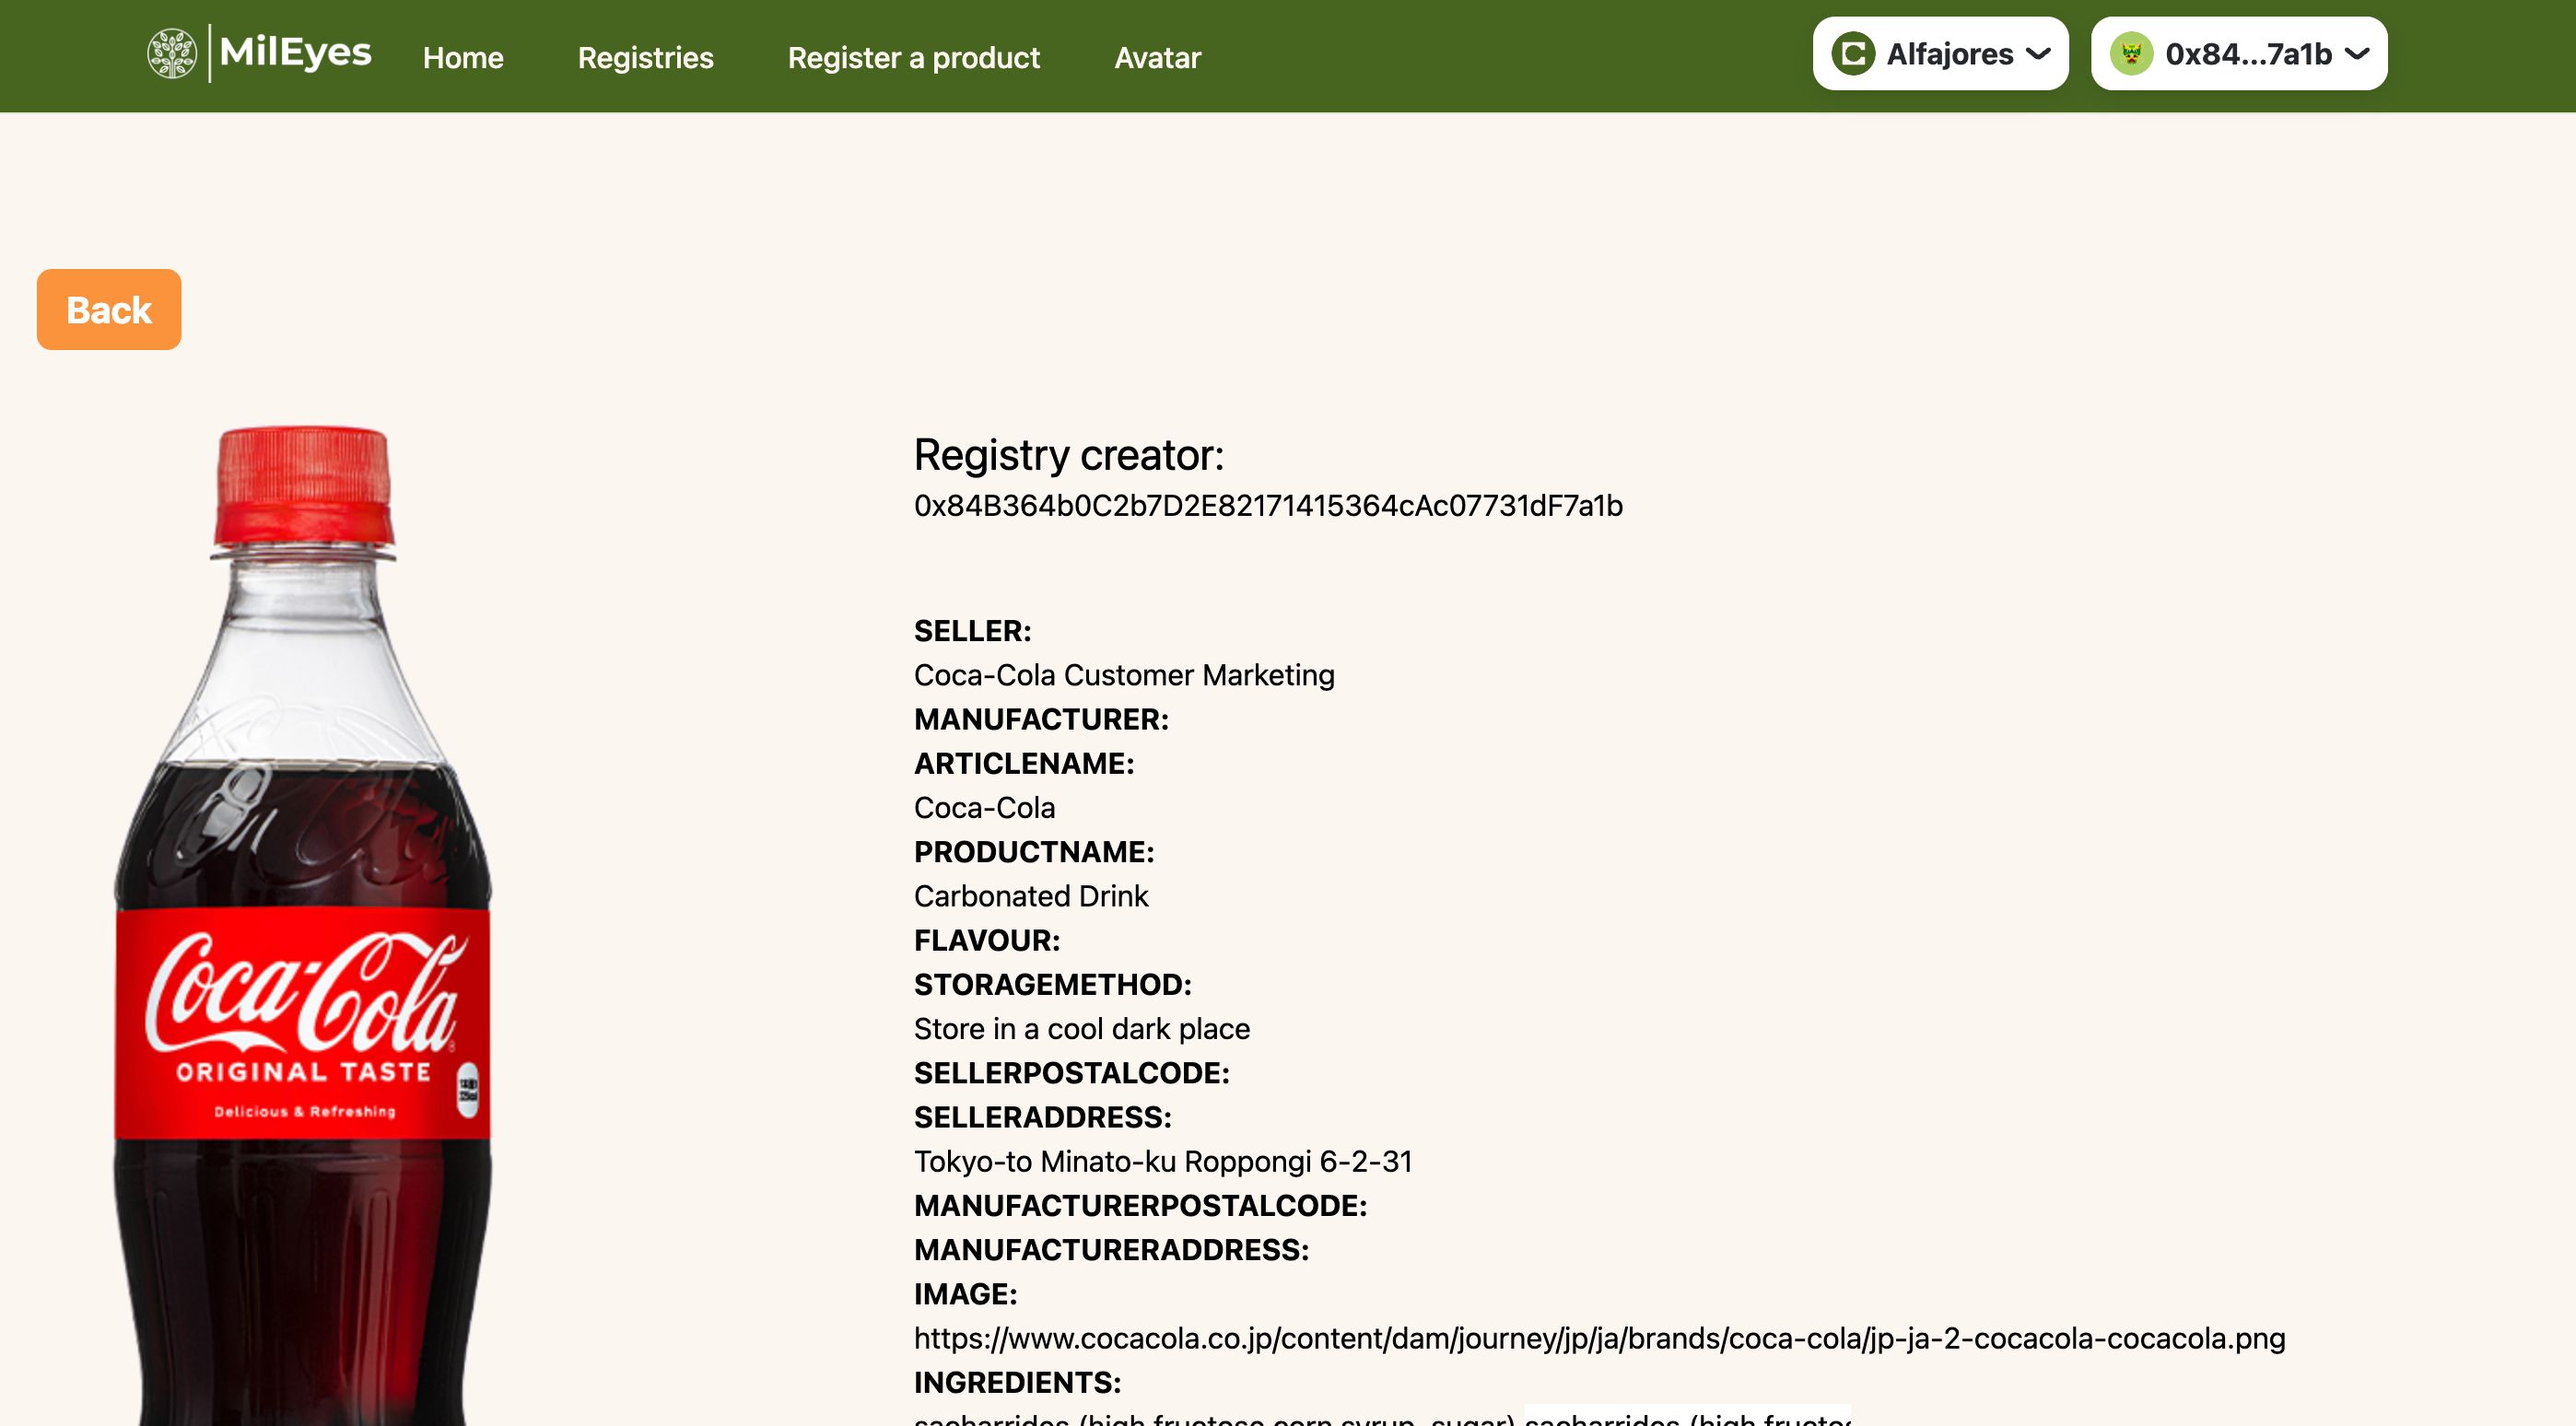Click Store in a cool dark place
This screenshot has width=2576, height=1426.
(x=1082, y=1029)
